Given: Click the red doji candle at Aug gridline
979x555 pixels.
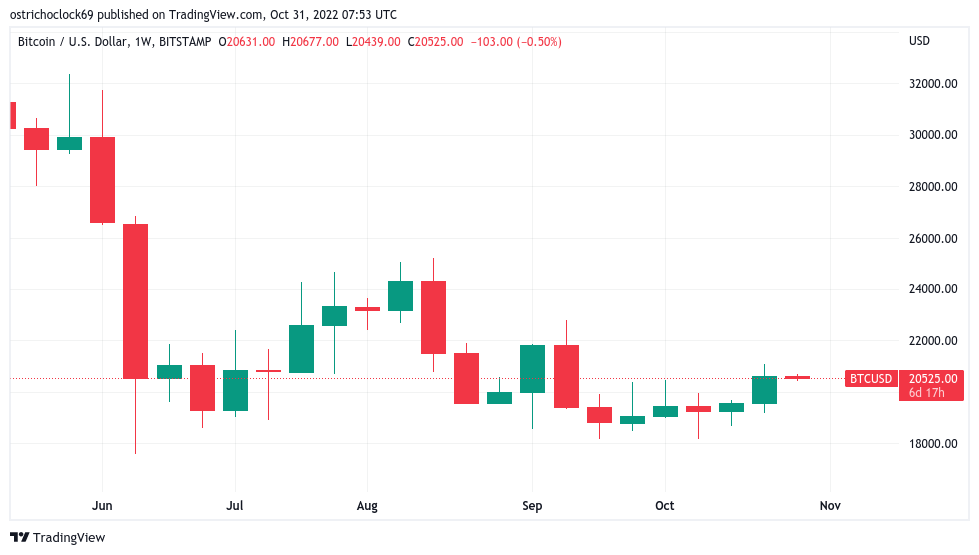Looking at the screenshot, I should [x=367, y=308].
